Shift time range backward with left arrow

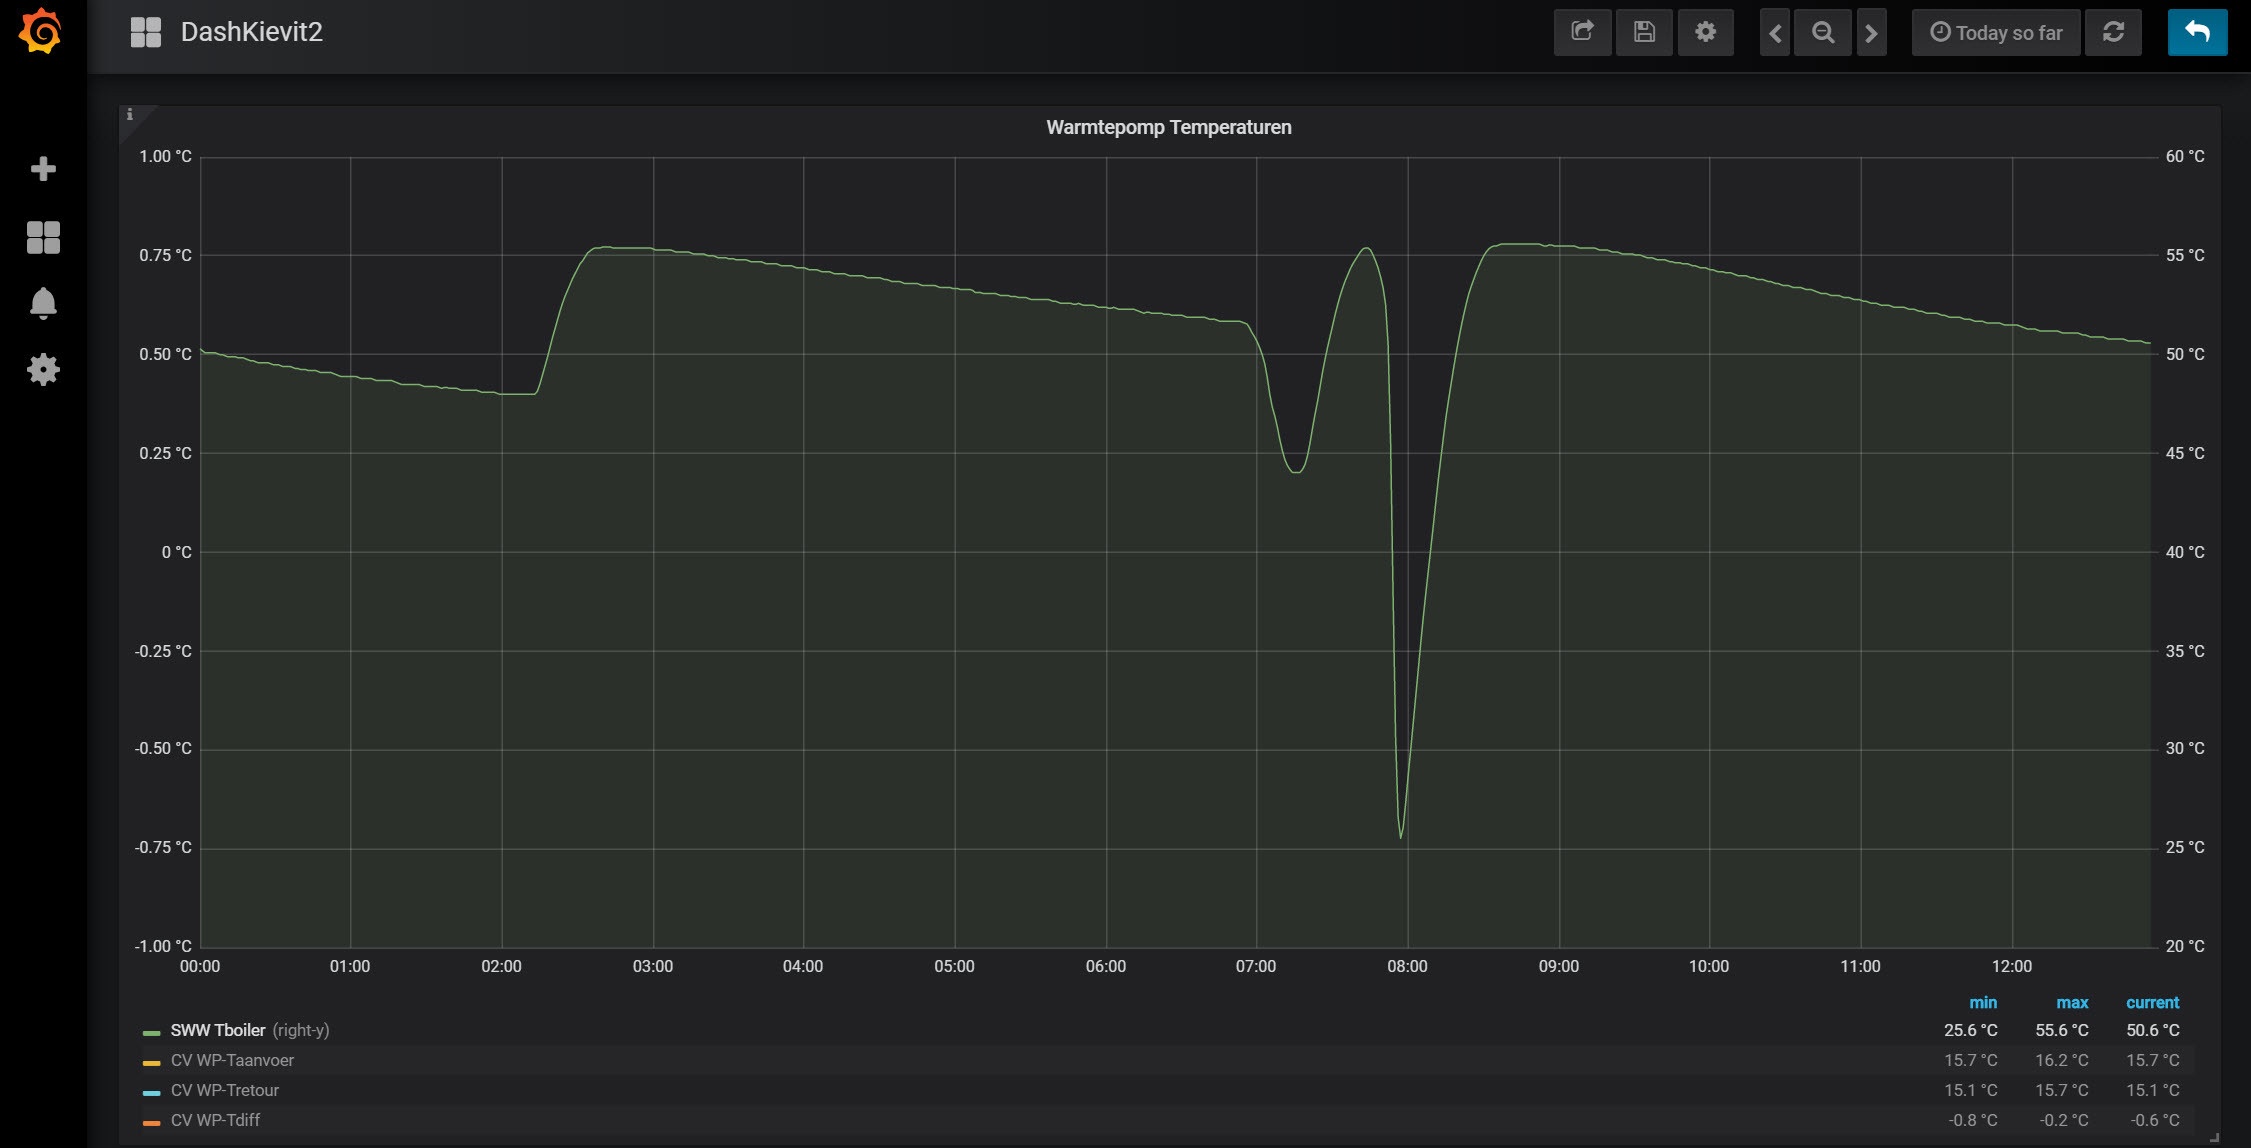point(1775,32)
